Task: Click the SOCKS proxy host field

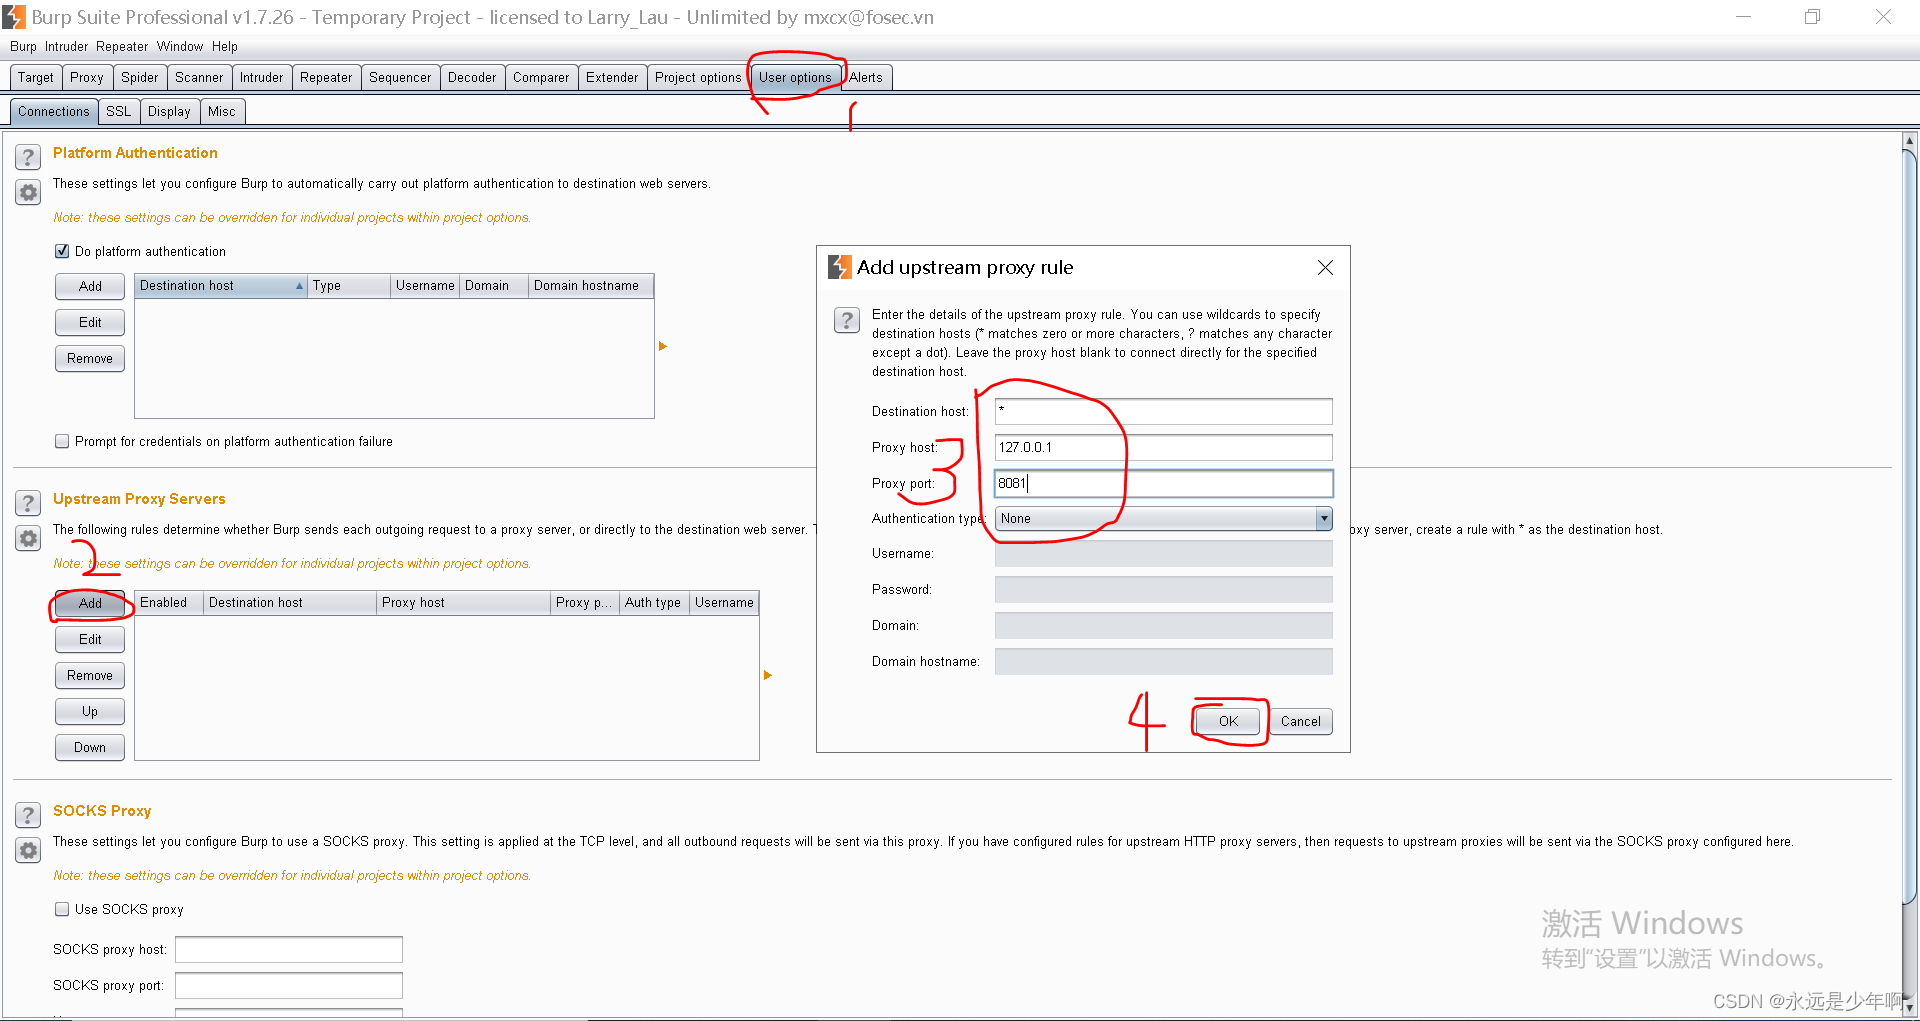Action: [289, 949]
